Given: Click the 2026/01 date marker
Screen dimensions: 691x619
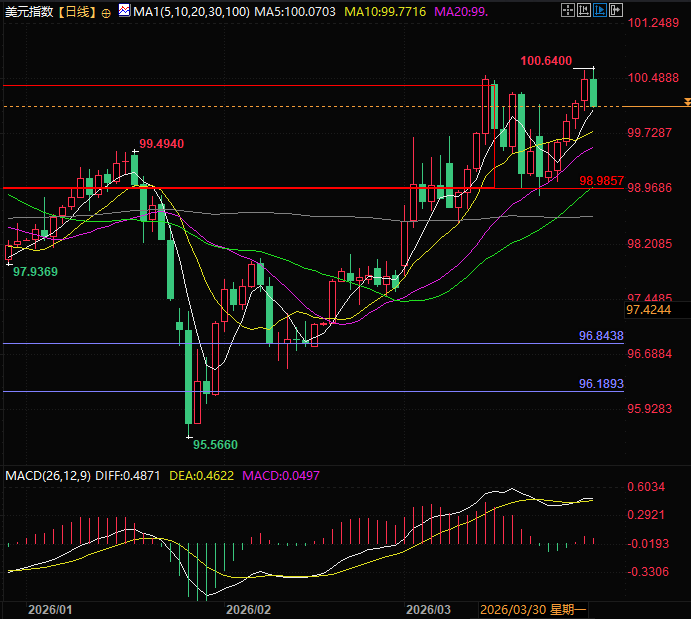Looking at the screenshot, I should point(50,610).
